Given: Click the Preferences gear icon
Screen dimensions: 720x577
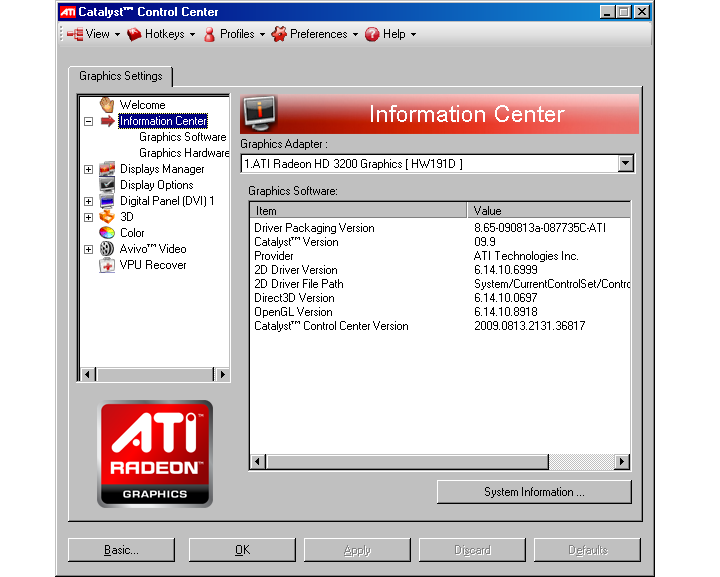Looking at the screenshot, I should (279, 34).
